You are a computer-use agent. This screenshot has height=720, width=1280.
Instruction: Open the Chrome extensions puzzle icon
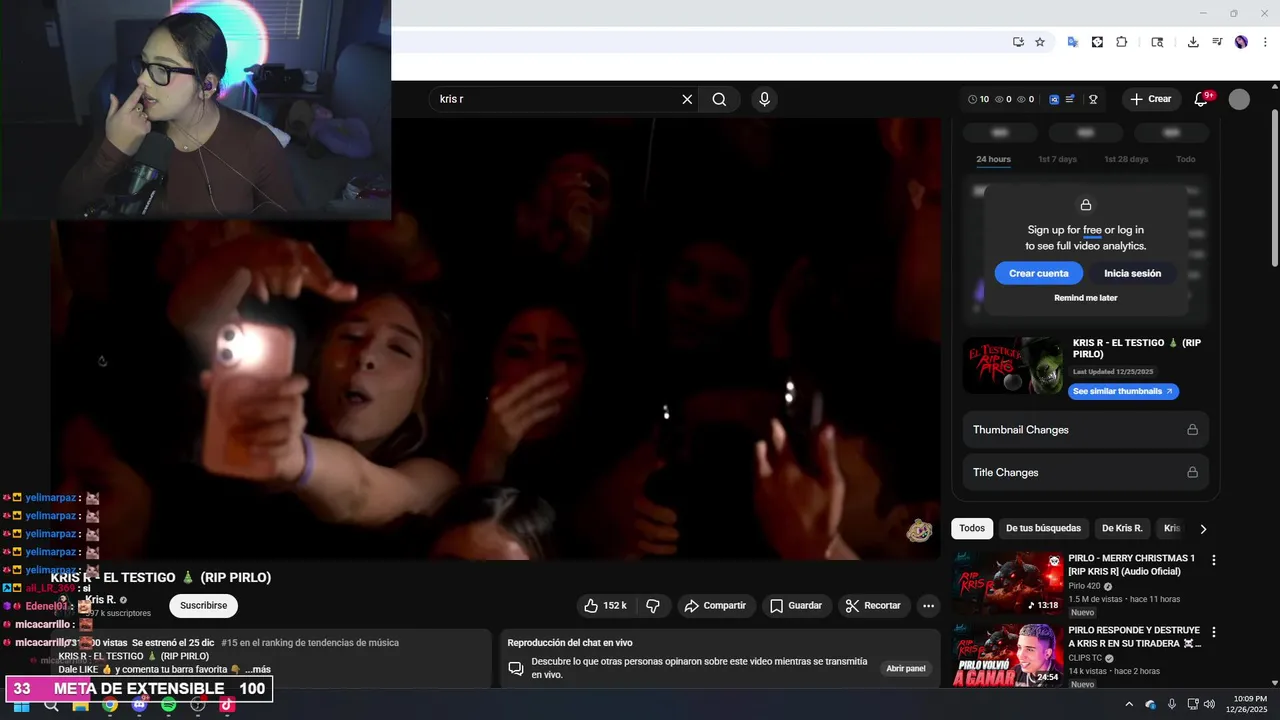coord(1121,42)
